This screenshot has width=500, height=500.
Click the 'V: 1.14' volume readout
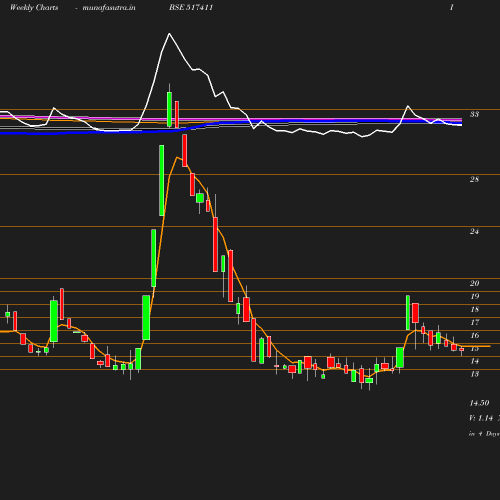(x=481, y=418)
